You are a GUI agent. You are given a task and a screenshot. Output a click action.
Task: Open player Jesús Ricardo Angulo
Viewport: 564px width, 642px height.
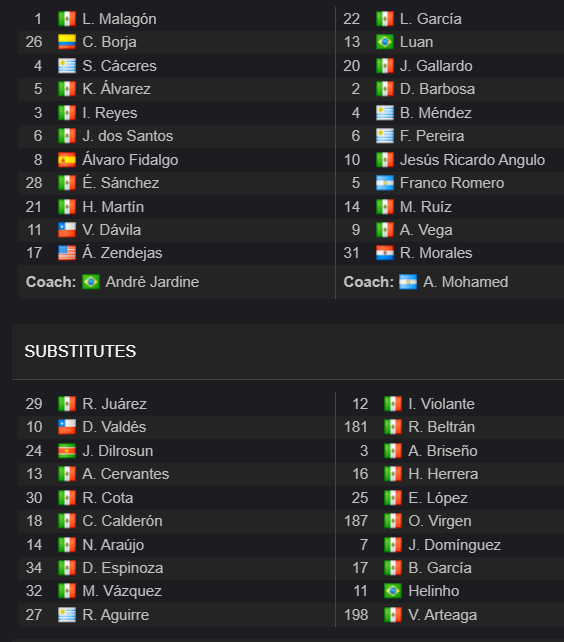pyautogui.click(x=472, y=160)
